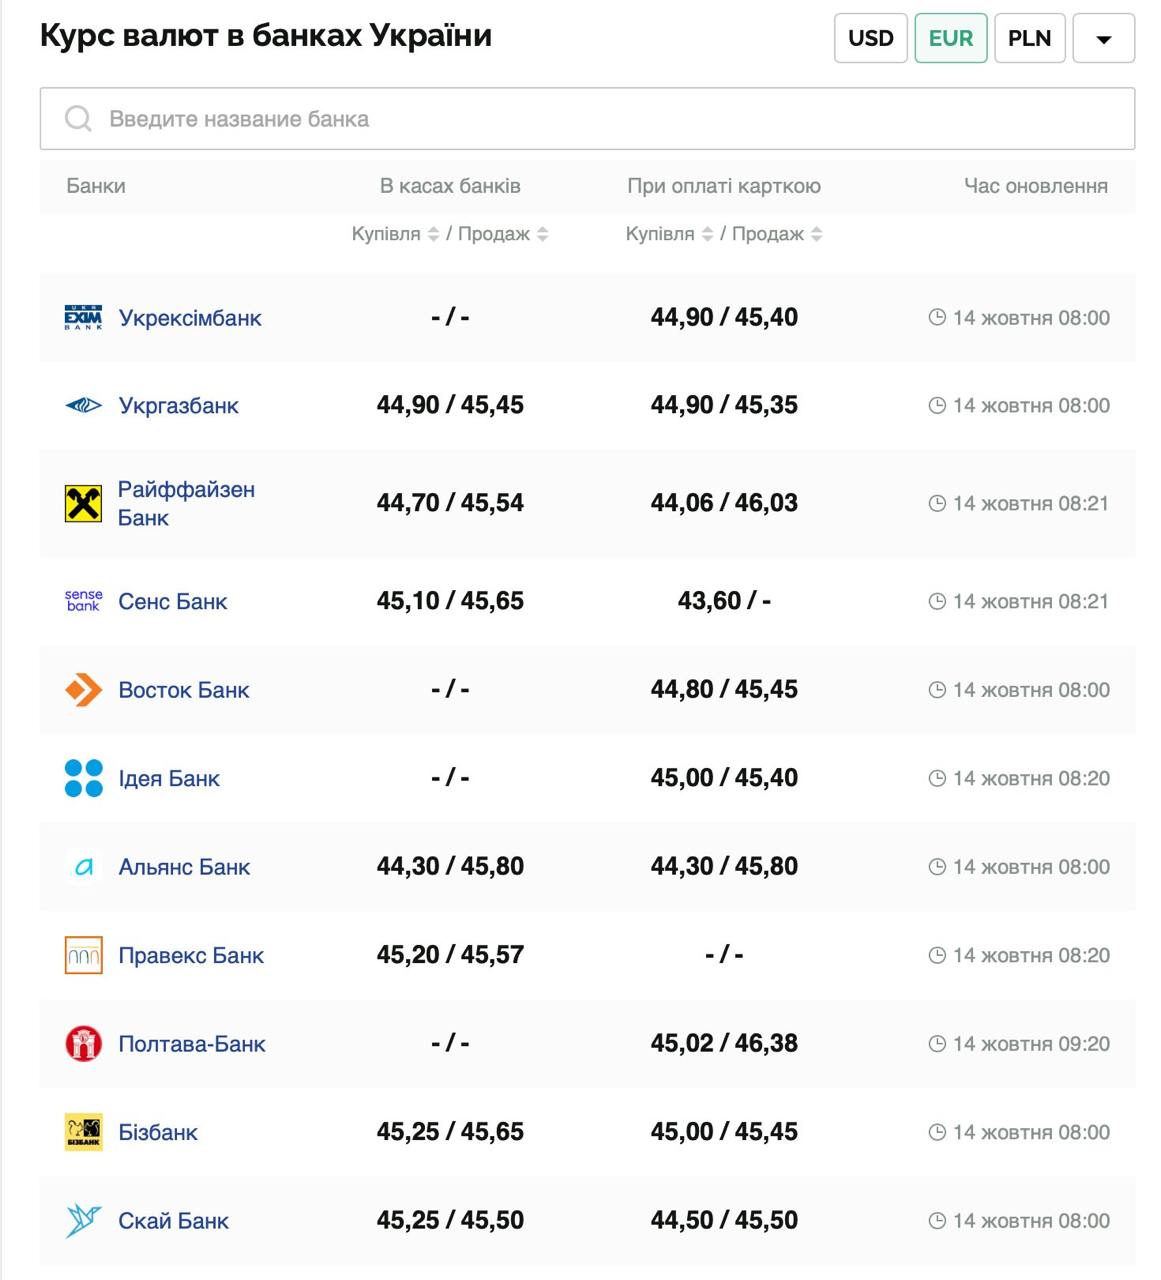The width and height of the screenshot is (1161, 1280).
Task: Sort by card payment Купівля rate
Action: pos(707,234)
